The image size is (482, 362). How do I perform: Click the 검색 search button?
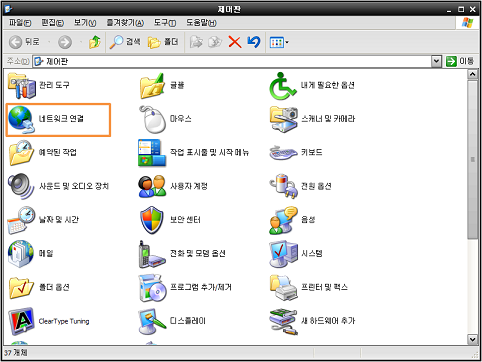[125, 42]
